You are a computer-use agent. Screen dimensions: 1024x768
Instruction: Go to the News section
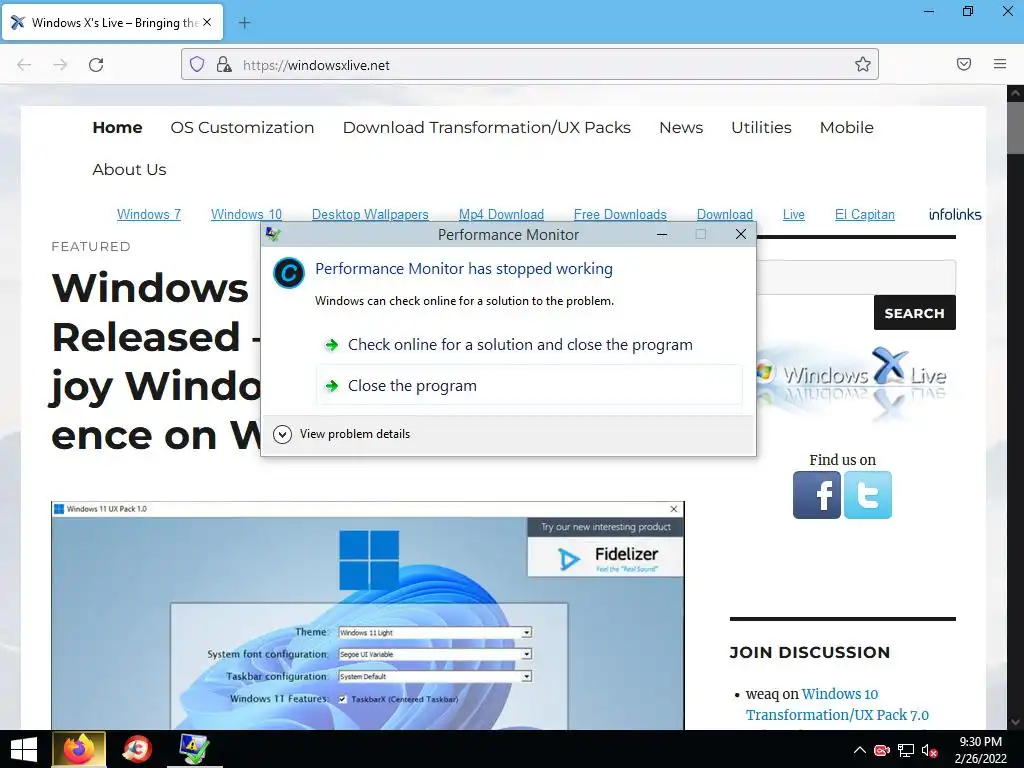681,127
